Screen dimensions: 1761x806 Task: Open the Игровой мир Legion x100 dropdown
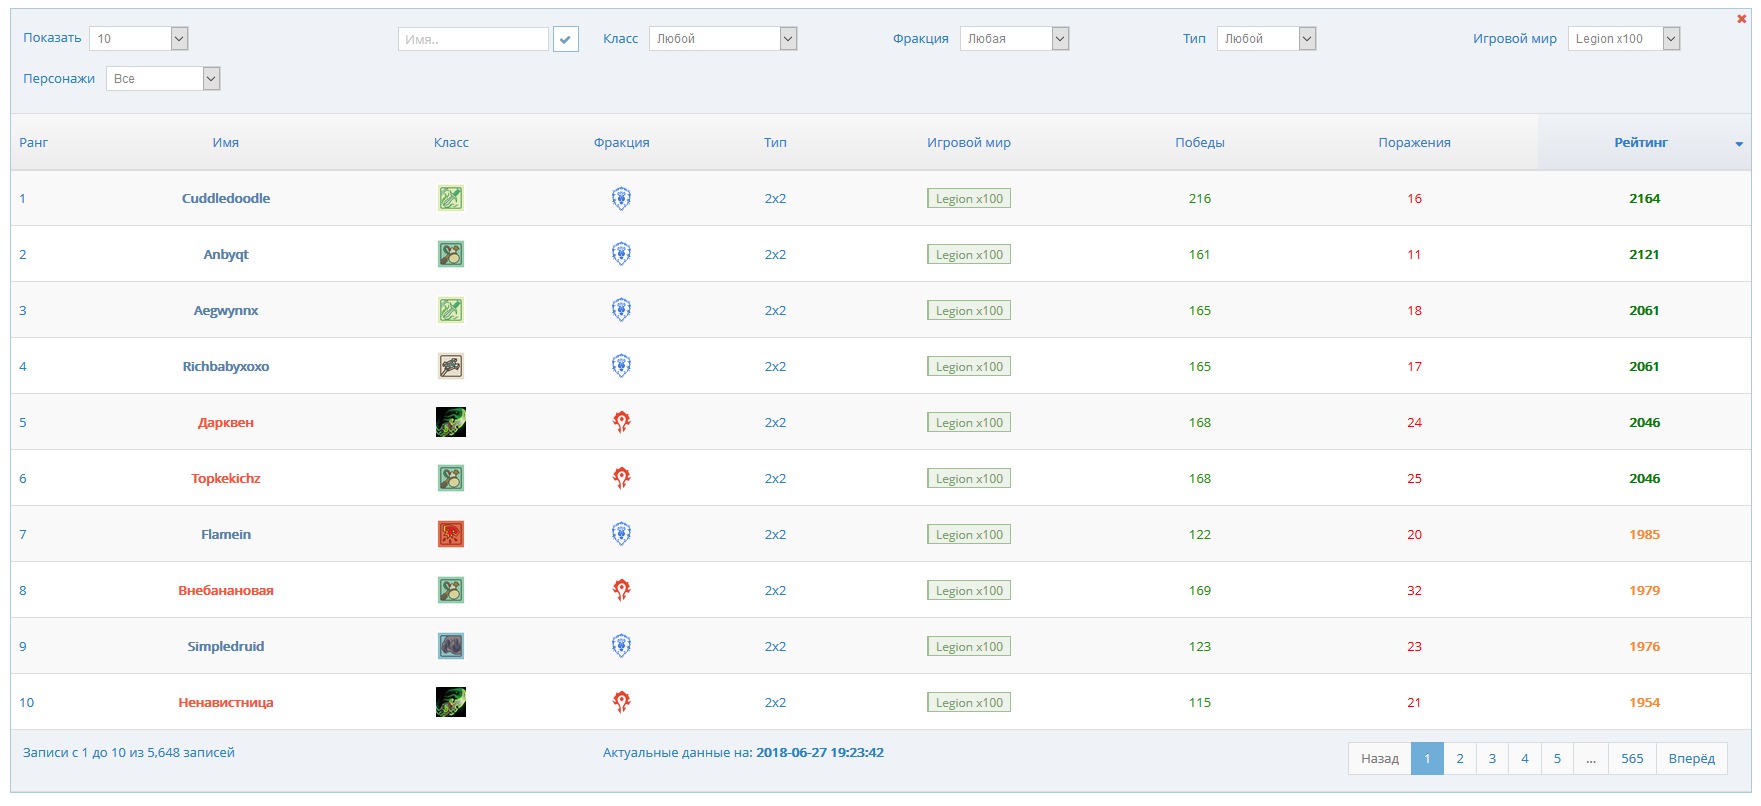pyautogui.click(x=1623, y=39)
